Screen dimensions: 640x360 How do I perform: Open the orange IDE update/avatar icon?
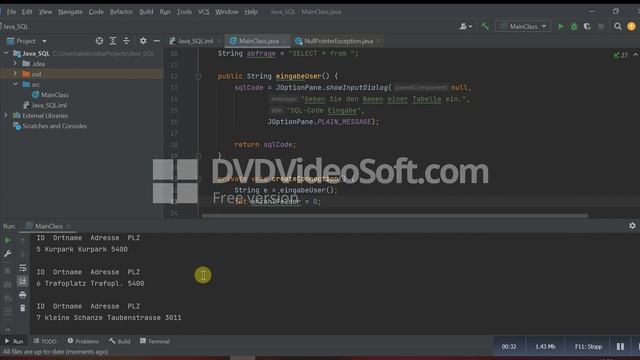631,27
